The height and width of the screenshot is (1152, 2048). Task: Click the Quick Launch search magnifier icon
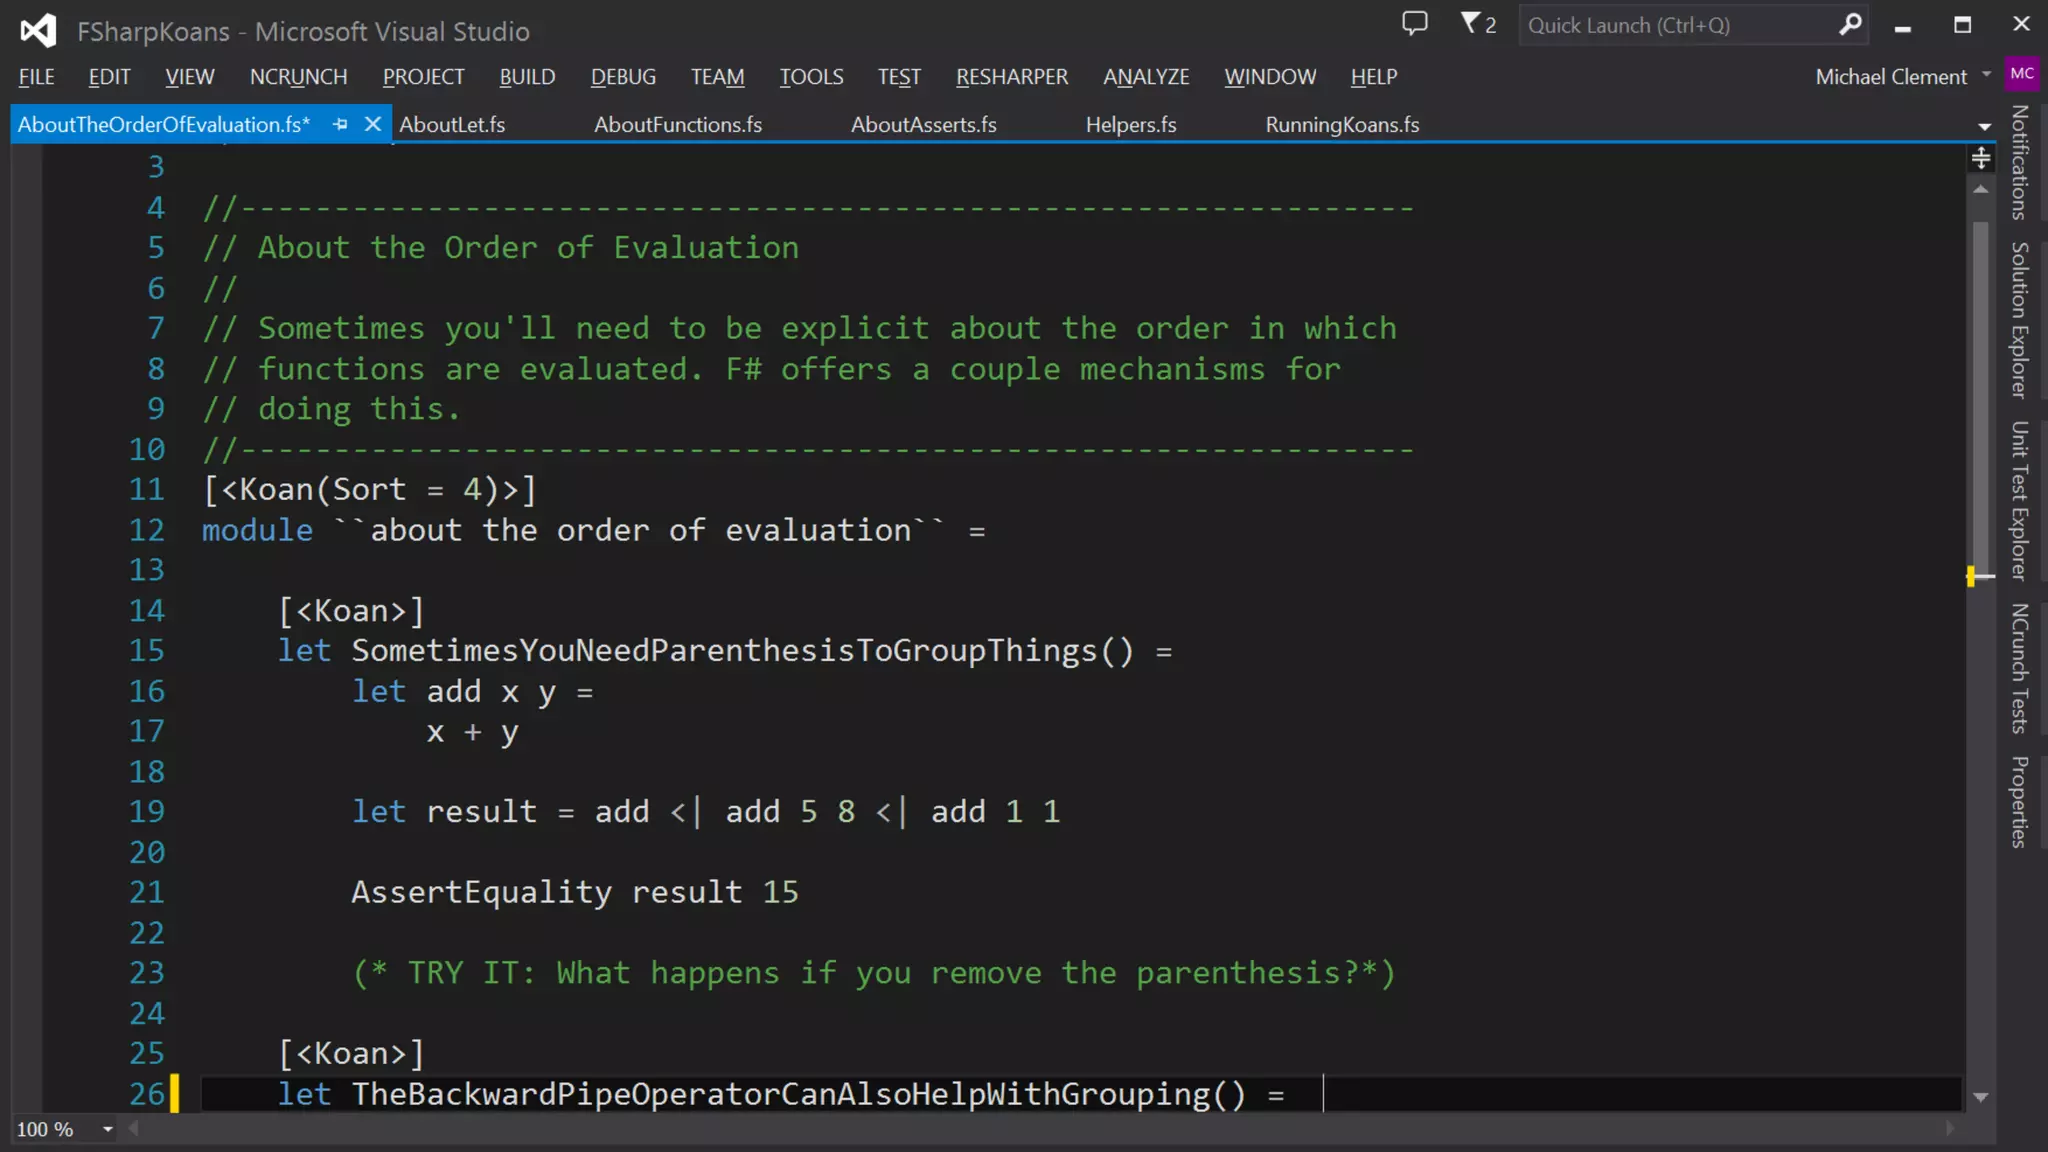click(x=1850, y=24)
